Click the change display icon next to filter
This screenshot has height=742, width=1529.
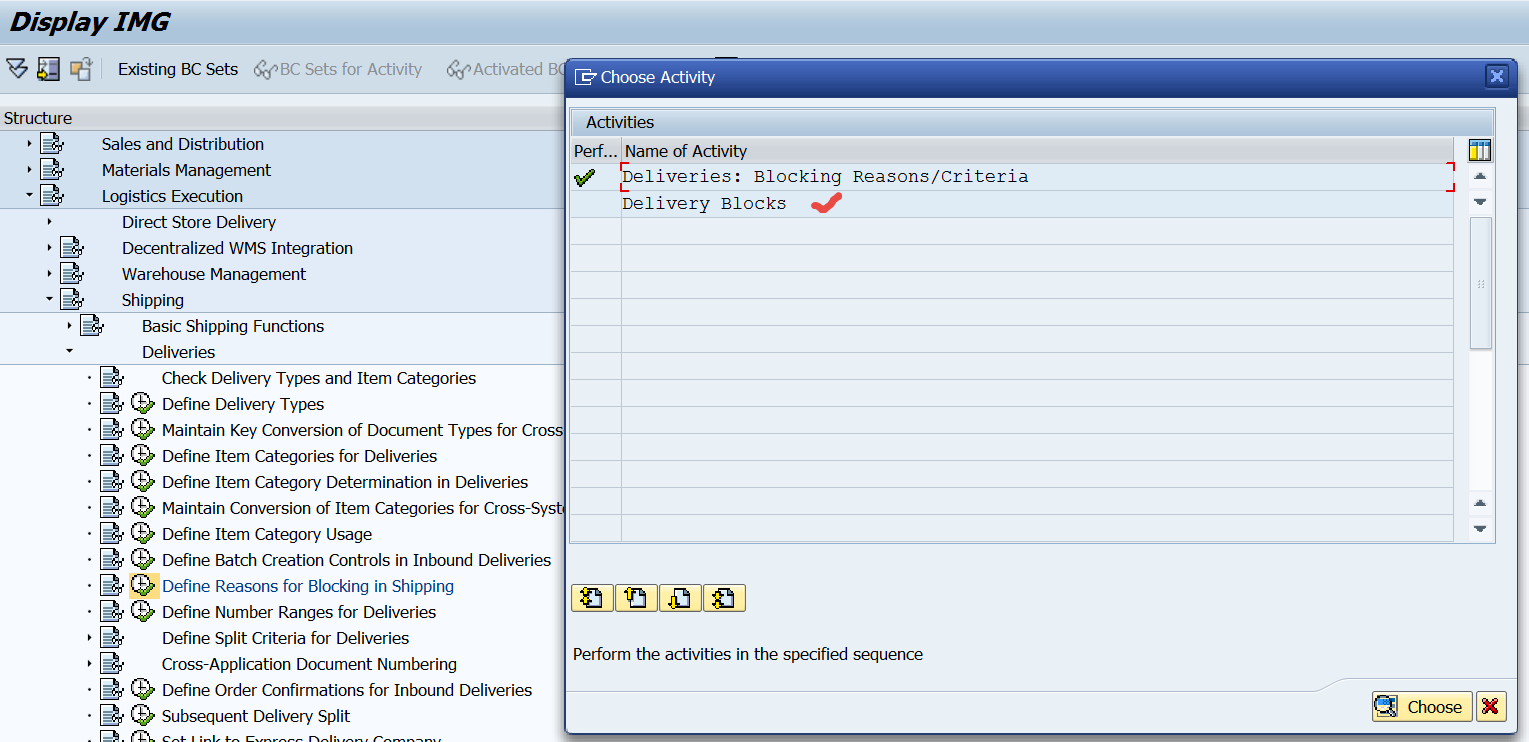[x=46, y=68]
